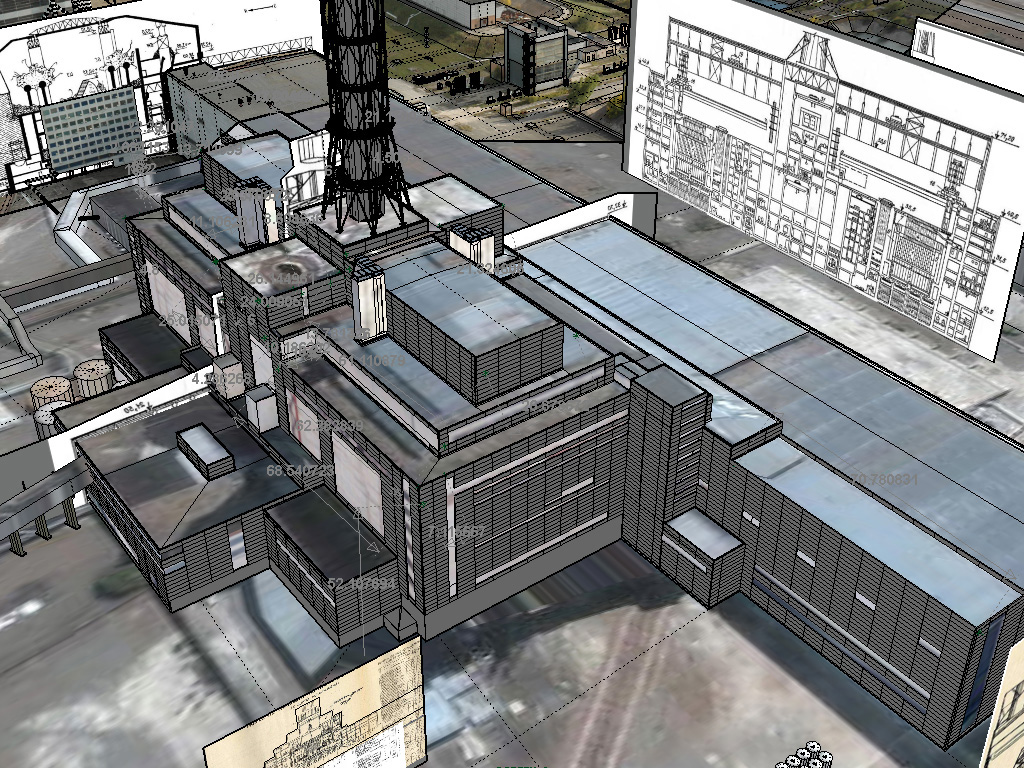Click the 68.540723 dimension label
Image resolution: width=1024 pixels, height=768 pixels.
point(301,469)
